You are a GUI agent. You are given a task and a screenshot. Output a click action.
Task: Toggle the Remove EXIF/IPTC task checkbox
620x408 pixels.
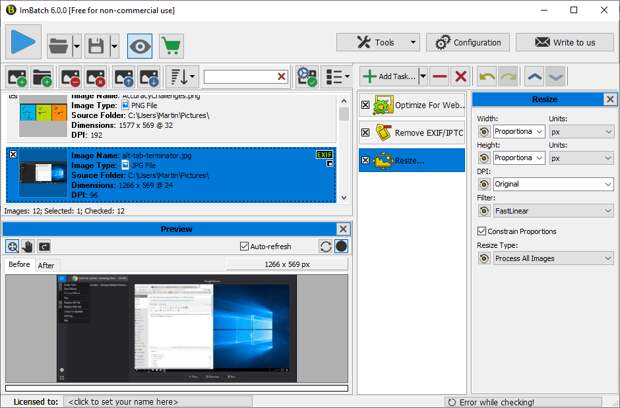(365, 132)
